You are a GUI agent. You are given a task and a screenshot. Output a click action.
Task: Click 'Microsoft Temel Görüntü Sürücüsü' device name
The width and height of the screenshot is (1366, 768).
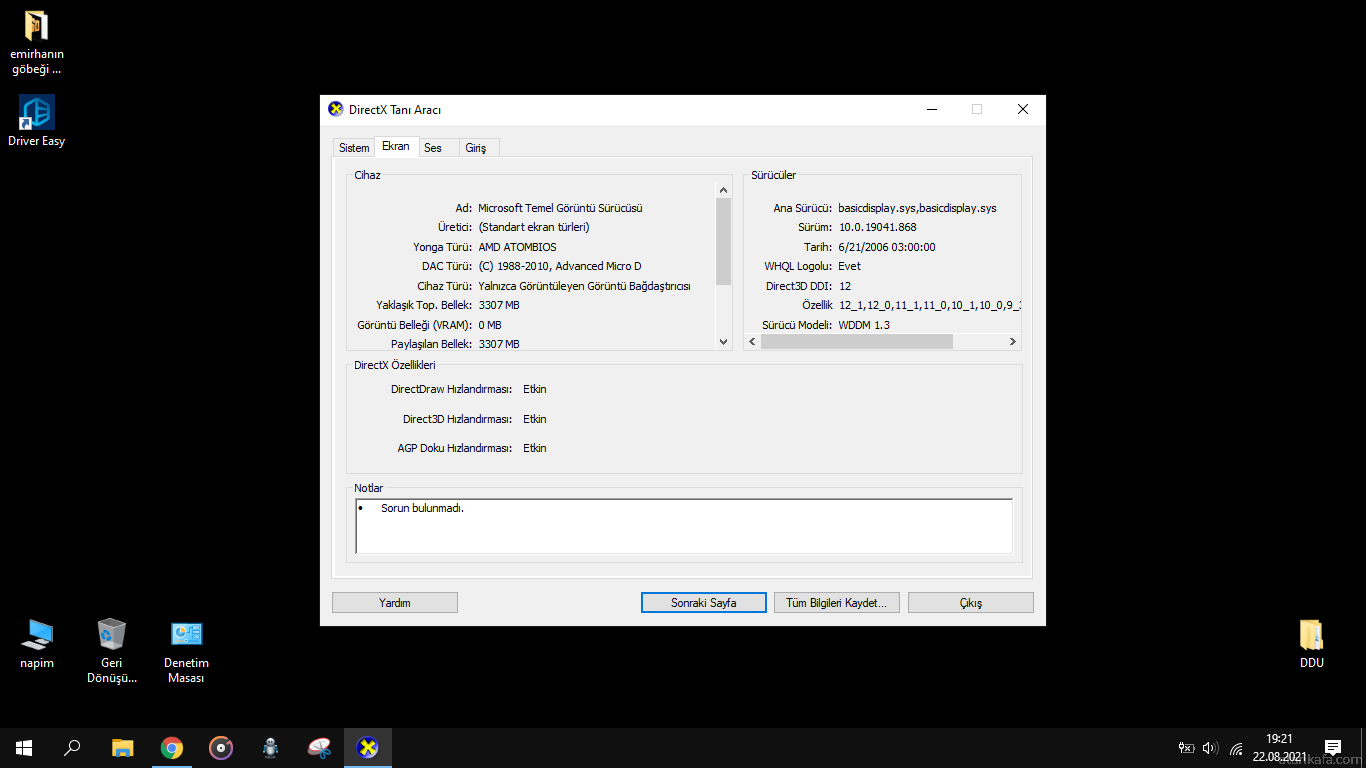560,208
